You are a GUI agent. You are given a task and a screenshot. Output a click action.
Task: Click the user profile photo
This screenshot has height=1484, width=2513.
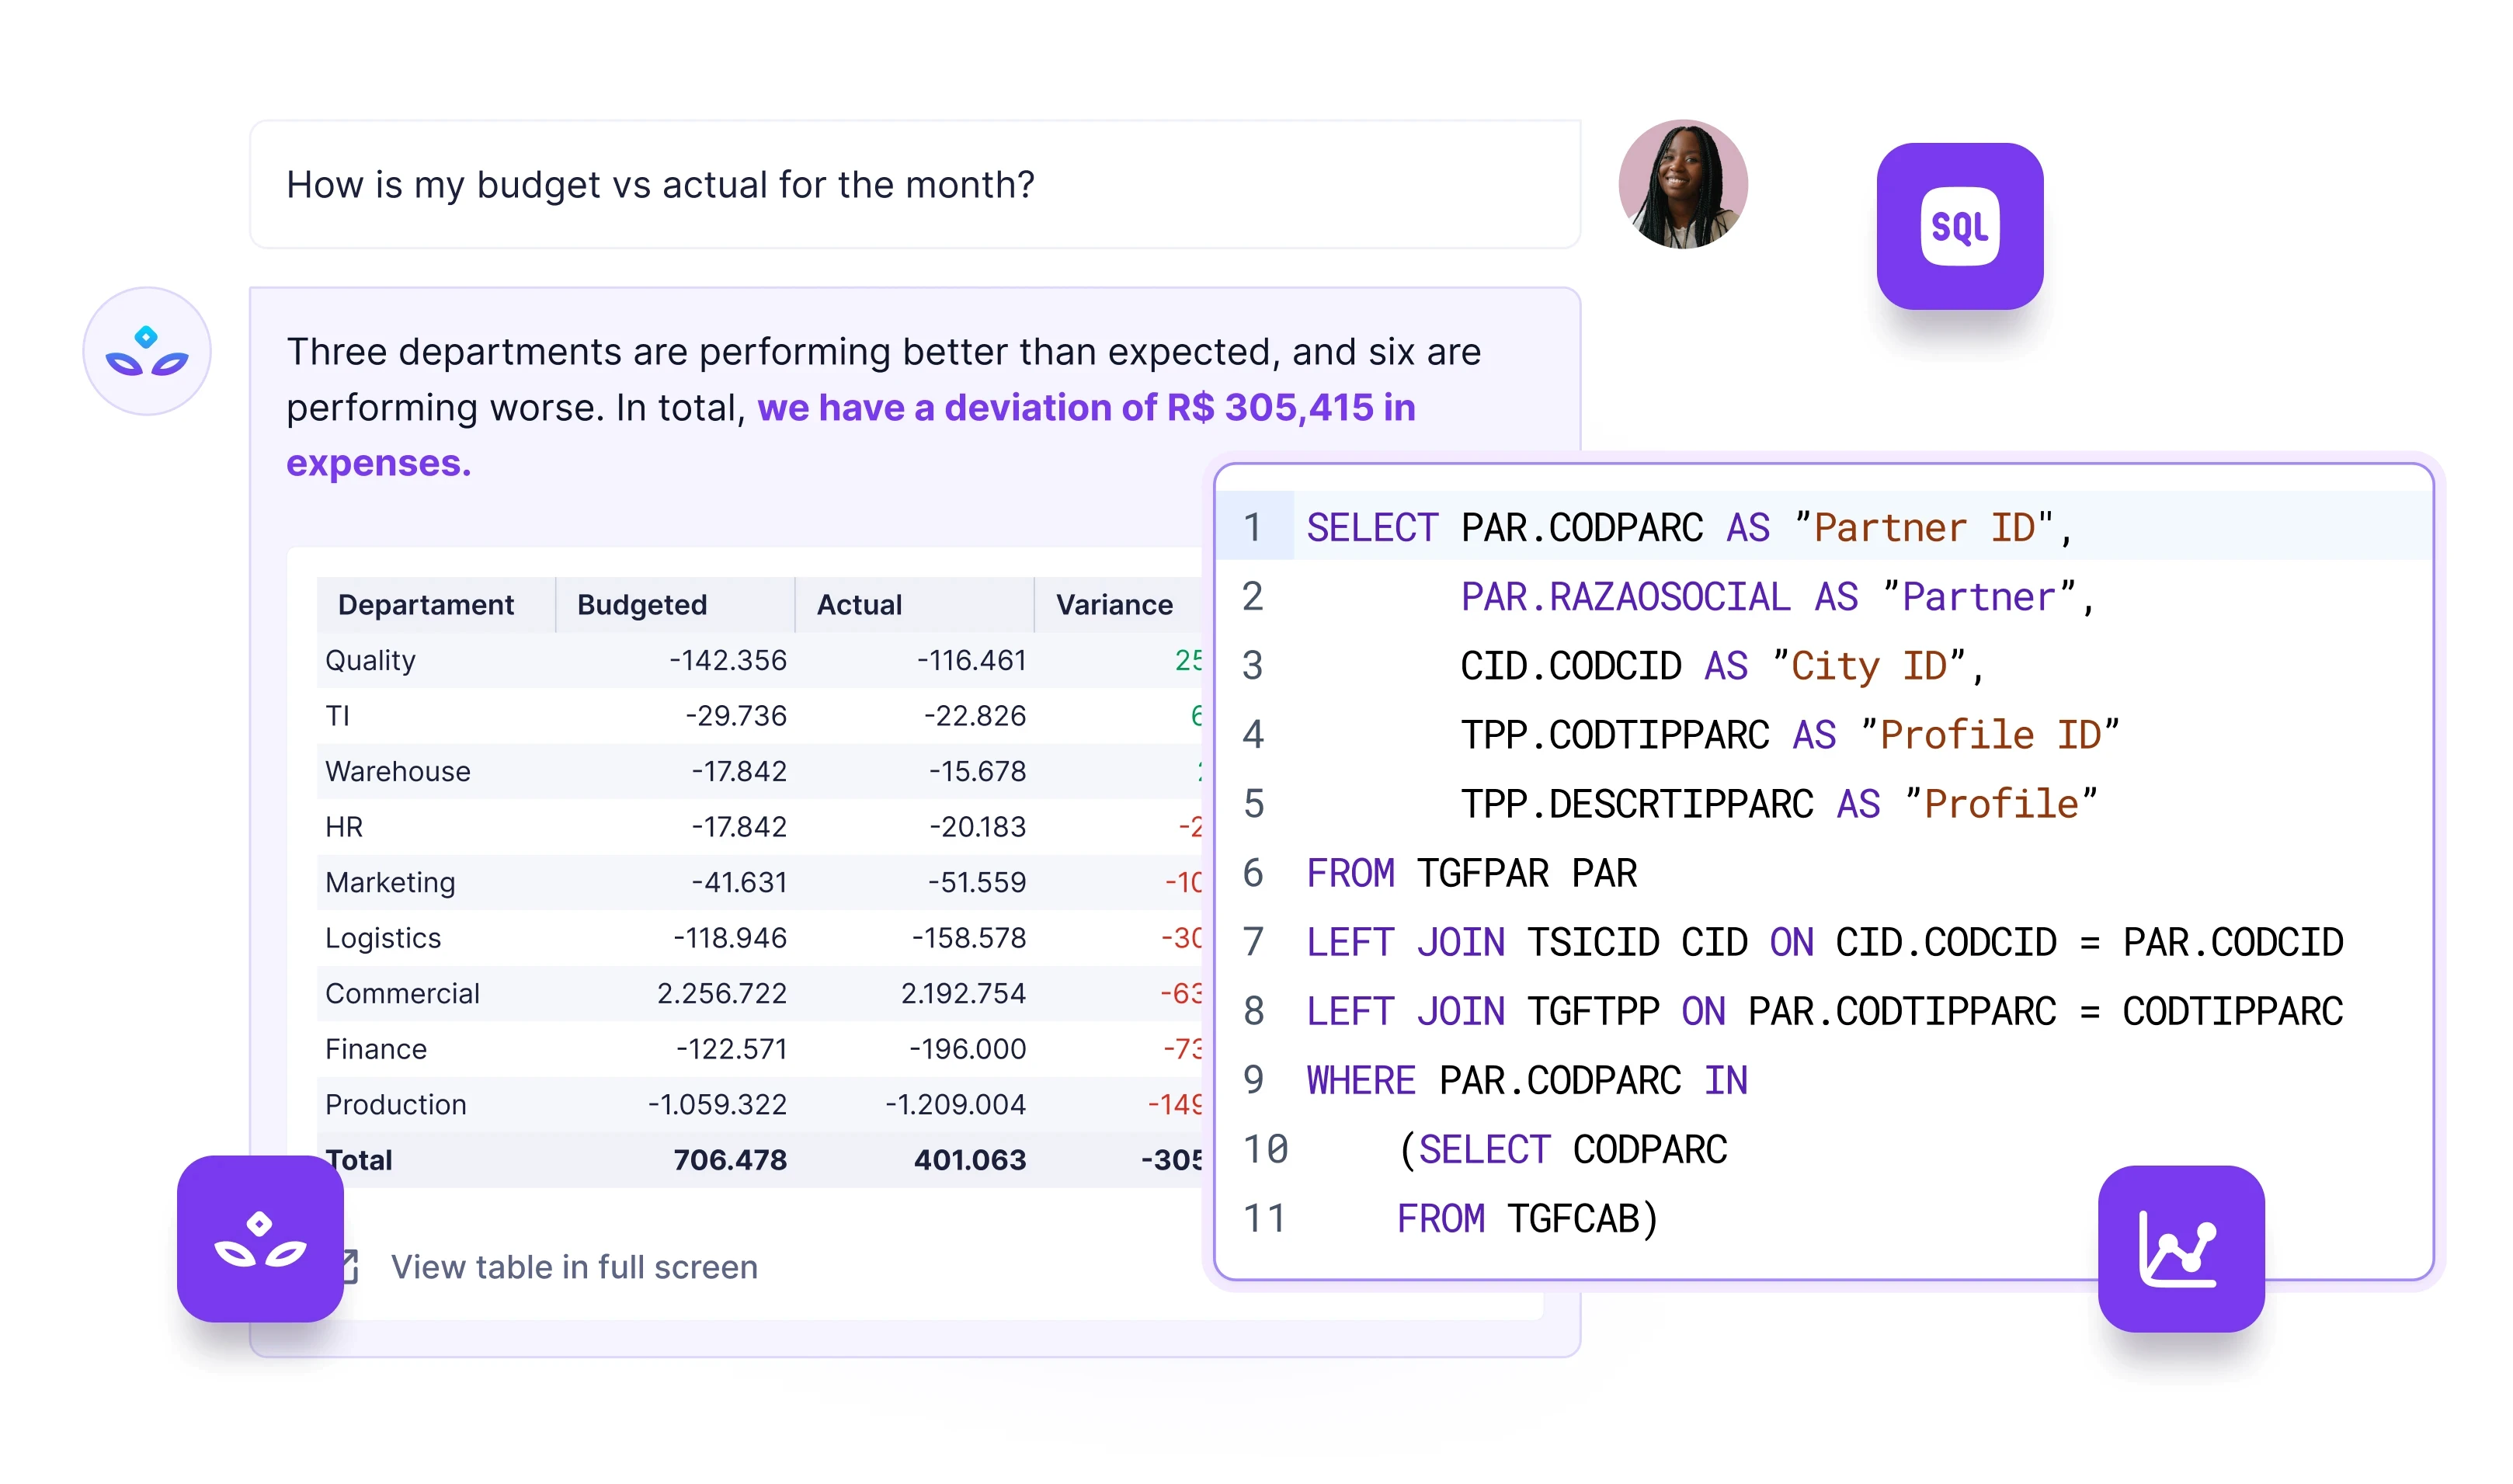pos(1682,184)
